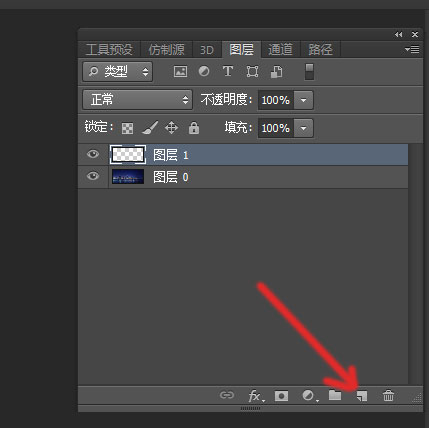This screenshot has height=428, width=429.
Task: Toggle lock all for layer
Action: [x=194, y=128]
